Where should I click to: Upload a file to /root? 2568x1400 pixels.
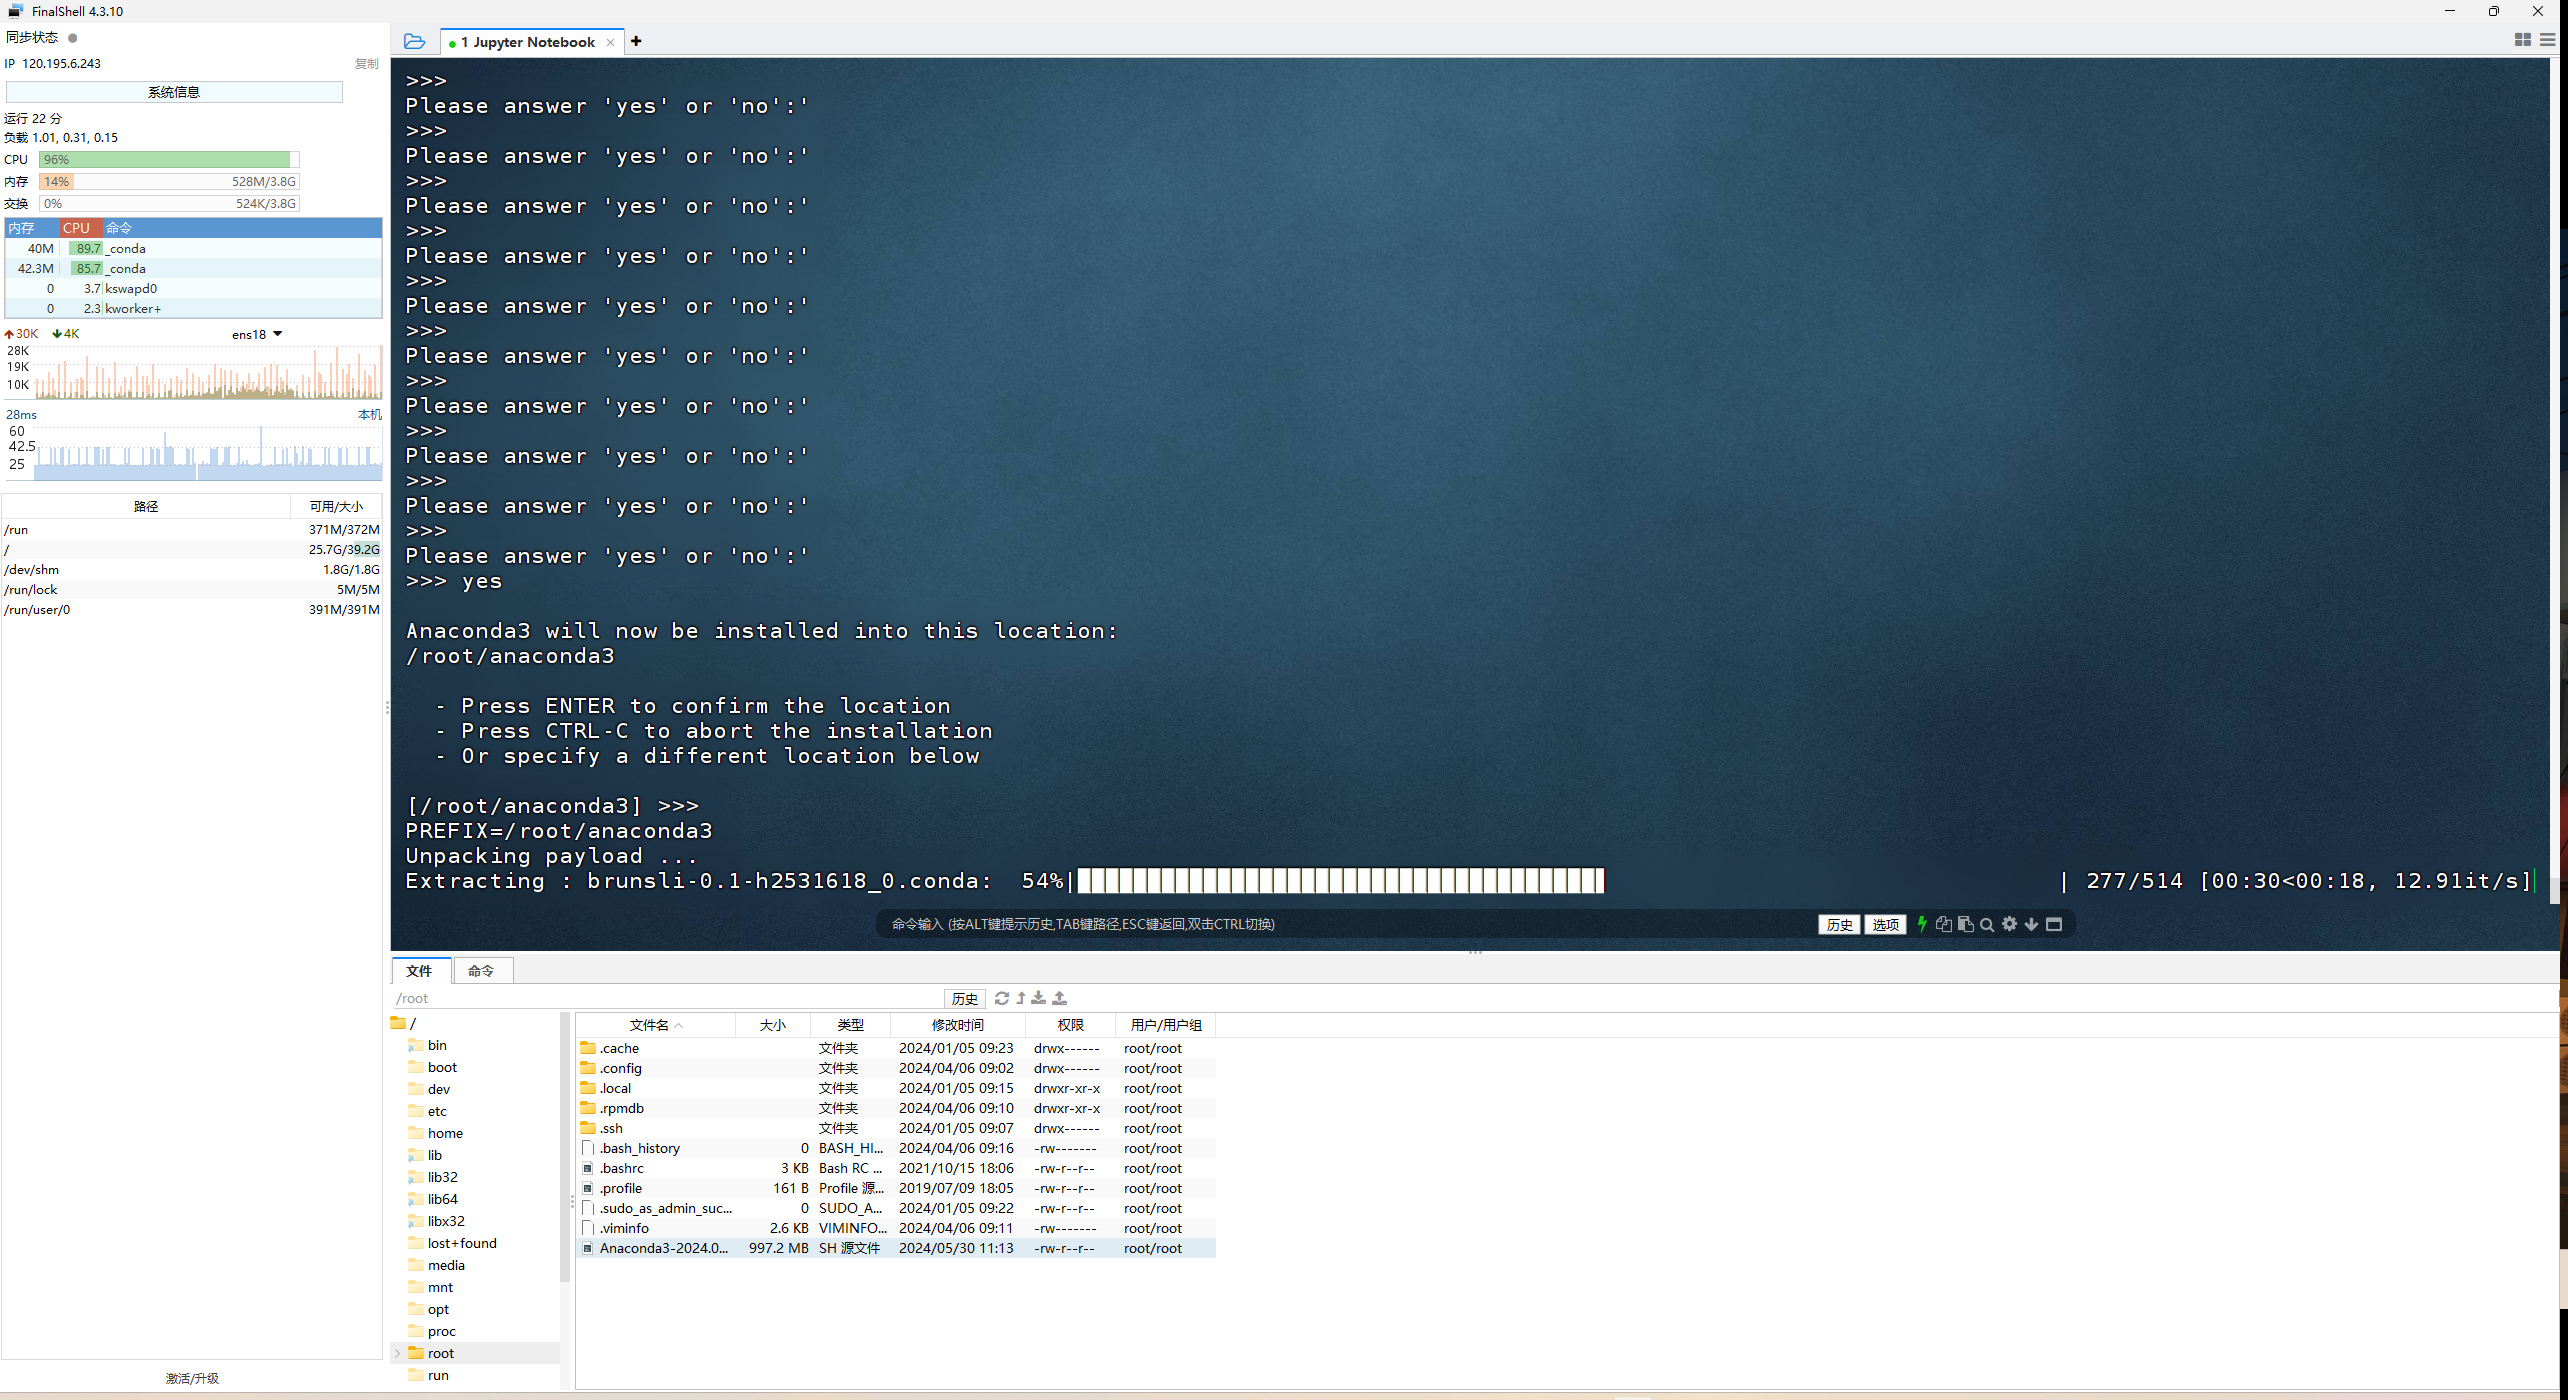[1060, 998]
